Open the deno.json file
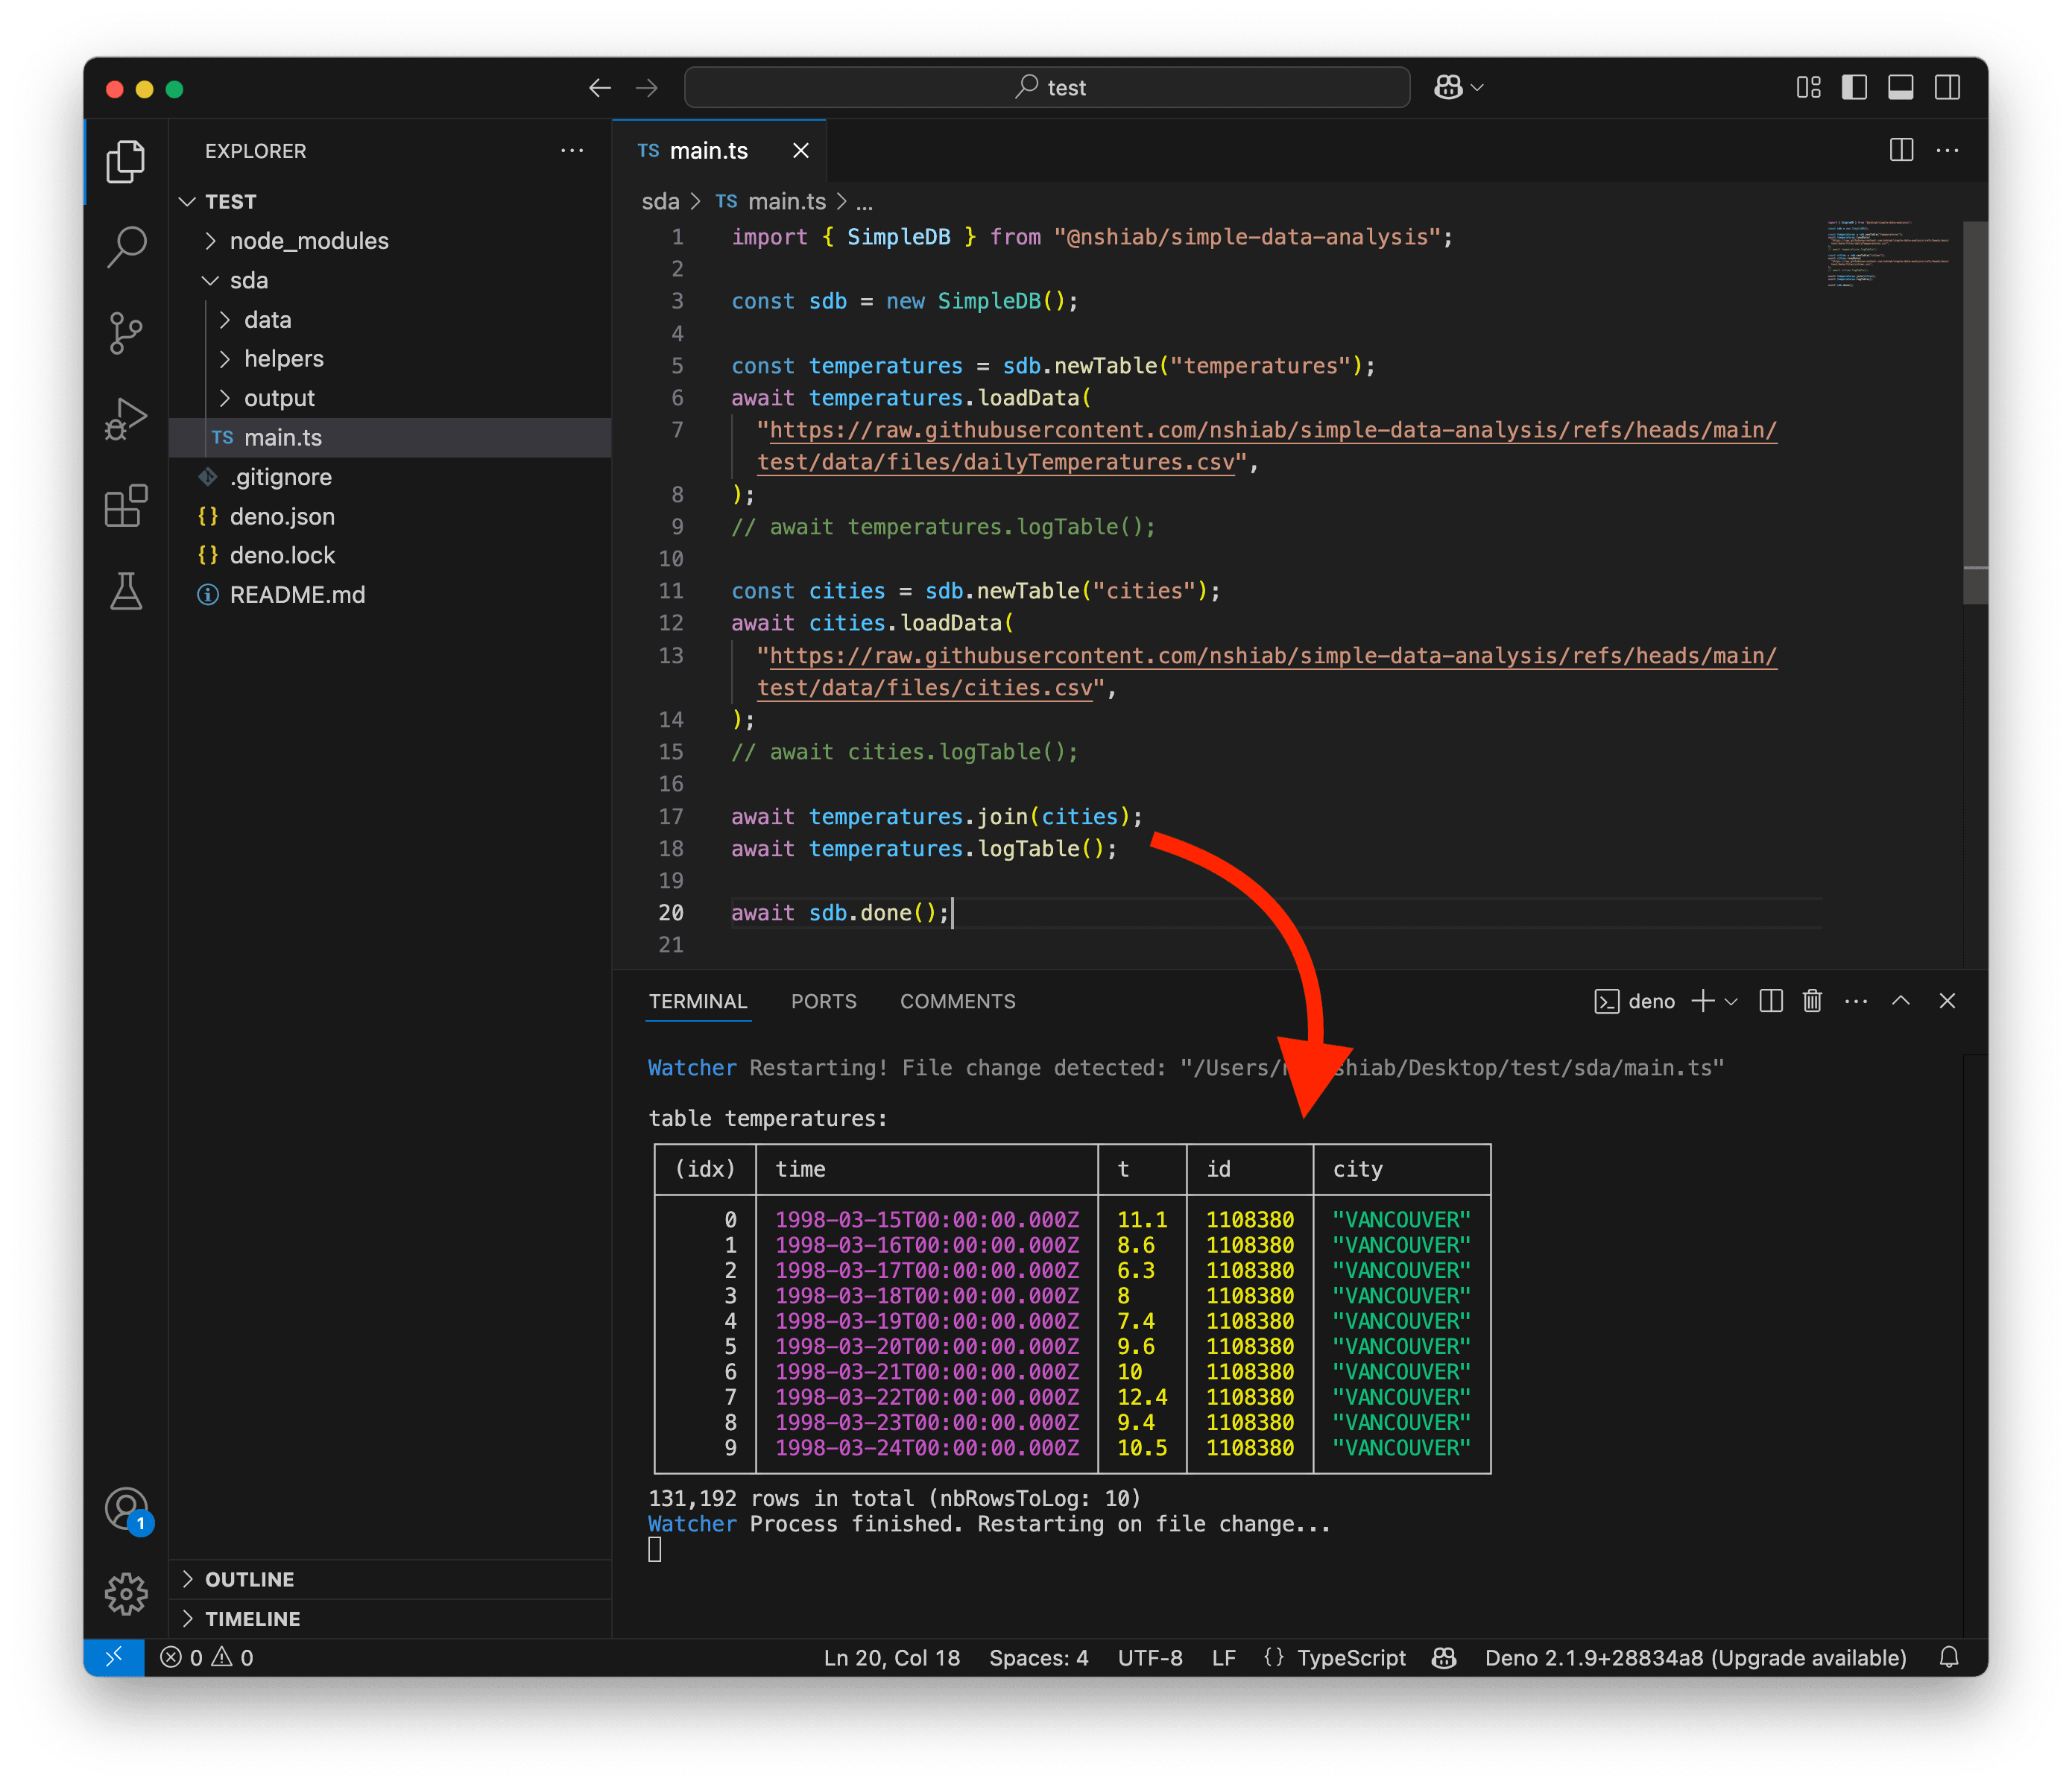 390,516
